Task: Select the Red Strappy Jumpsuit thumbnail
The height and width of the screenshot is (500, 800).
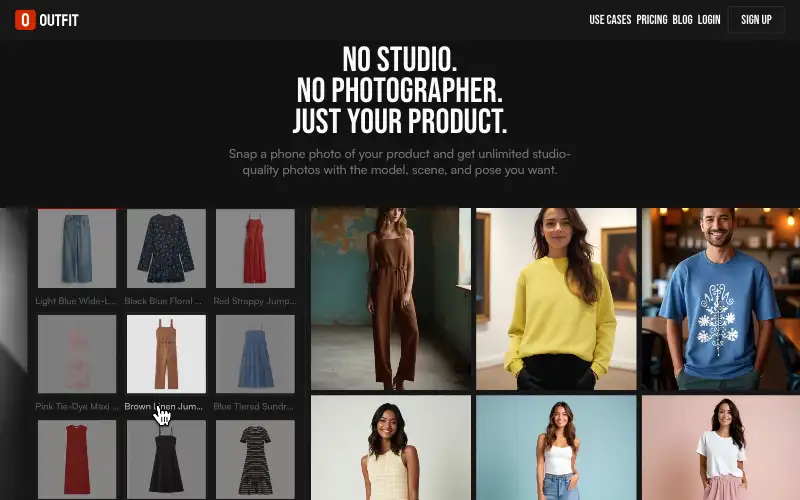Action: click(255, 248)
